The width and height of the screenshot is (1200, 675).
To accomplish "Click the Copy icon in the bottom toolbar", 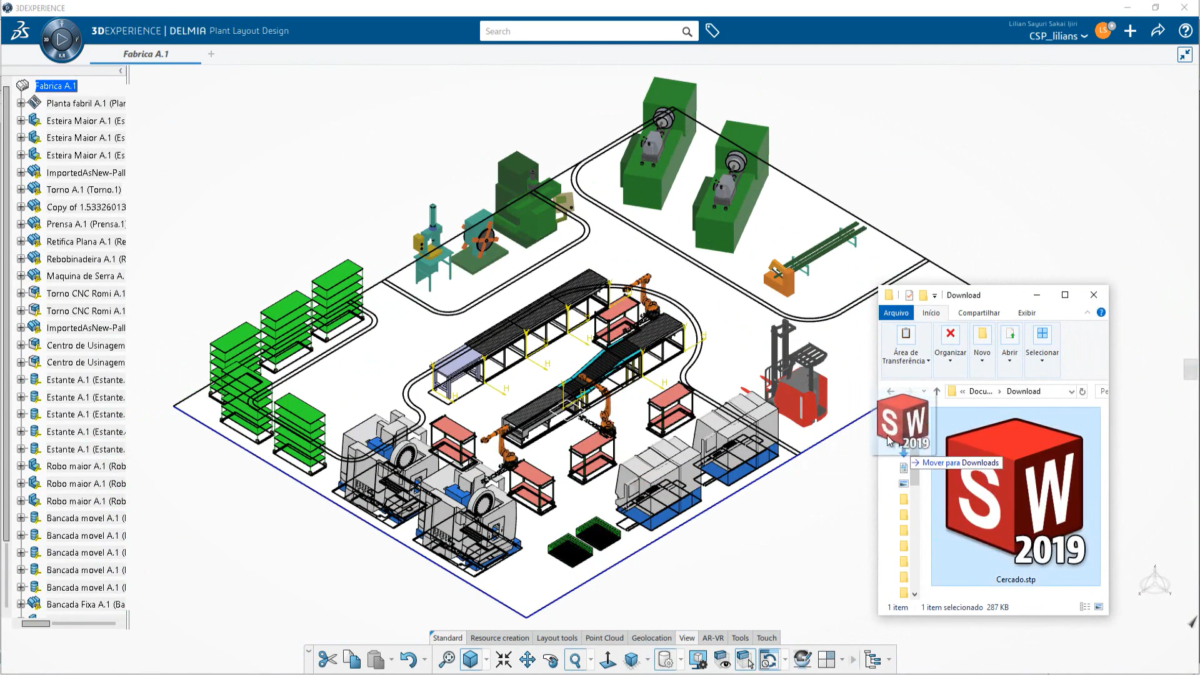I will point(352,659).
